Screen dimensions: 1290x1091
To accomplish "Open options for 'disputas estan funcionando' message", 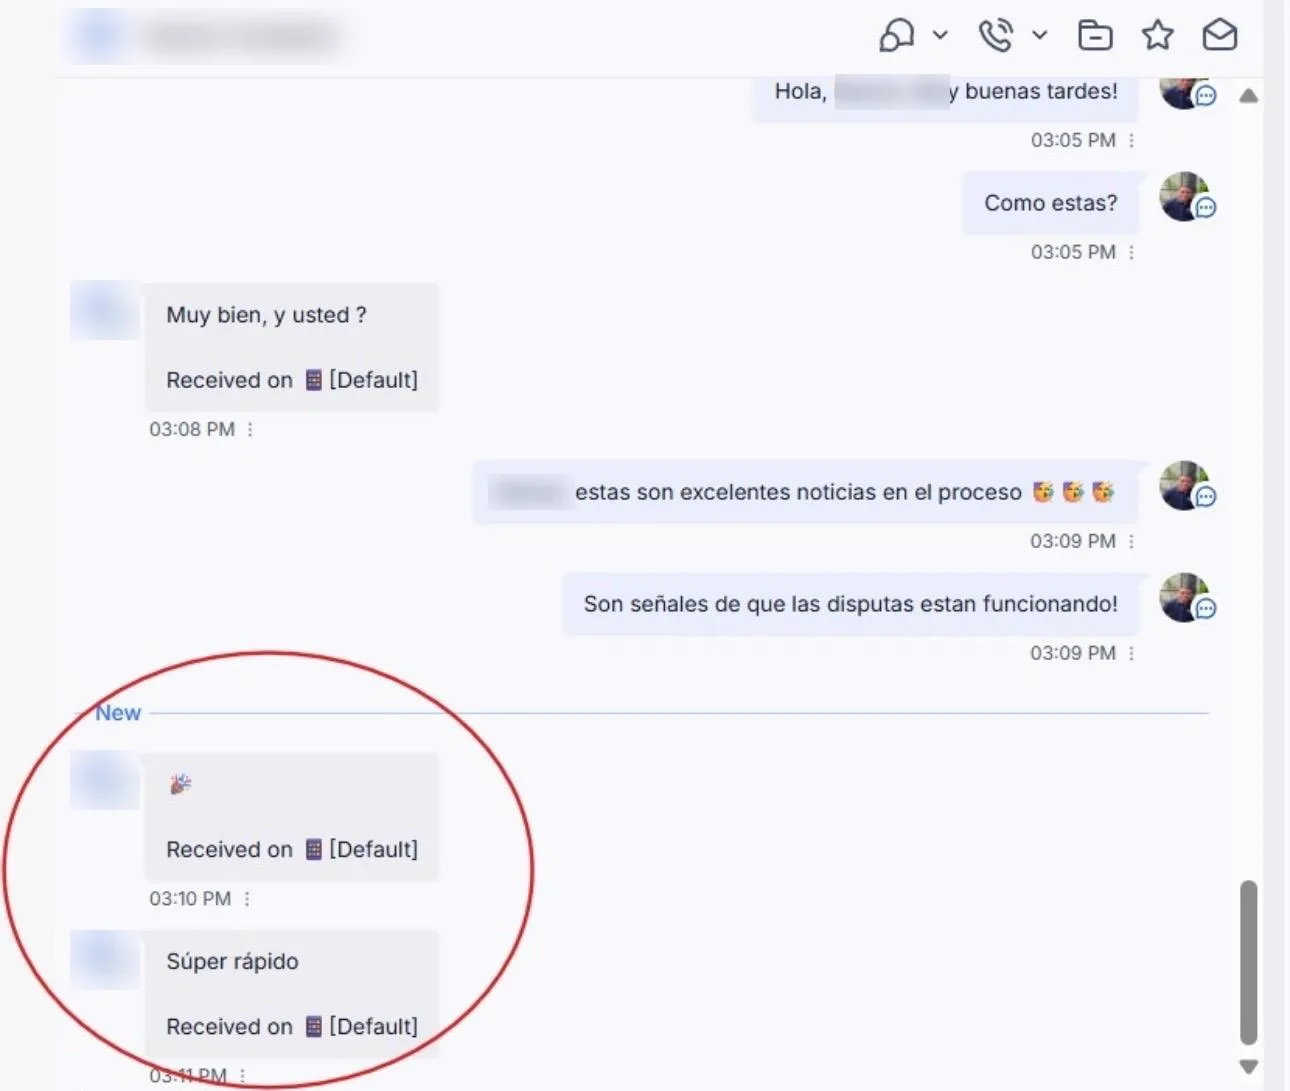I will pyautogui.click(x=1132, y=654).
